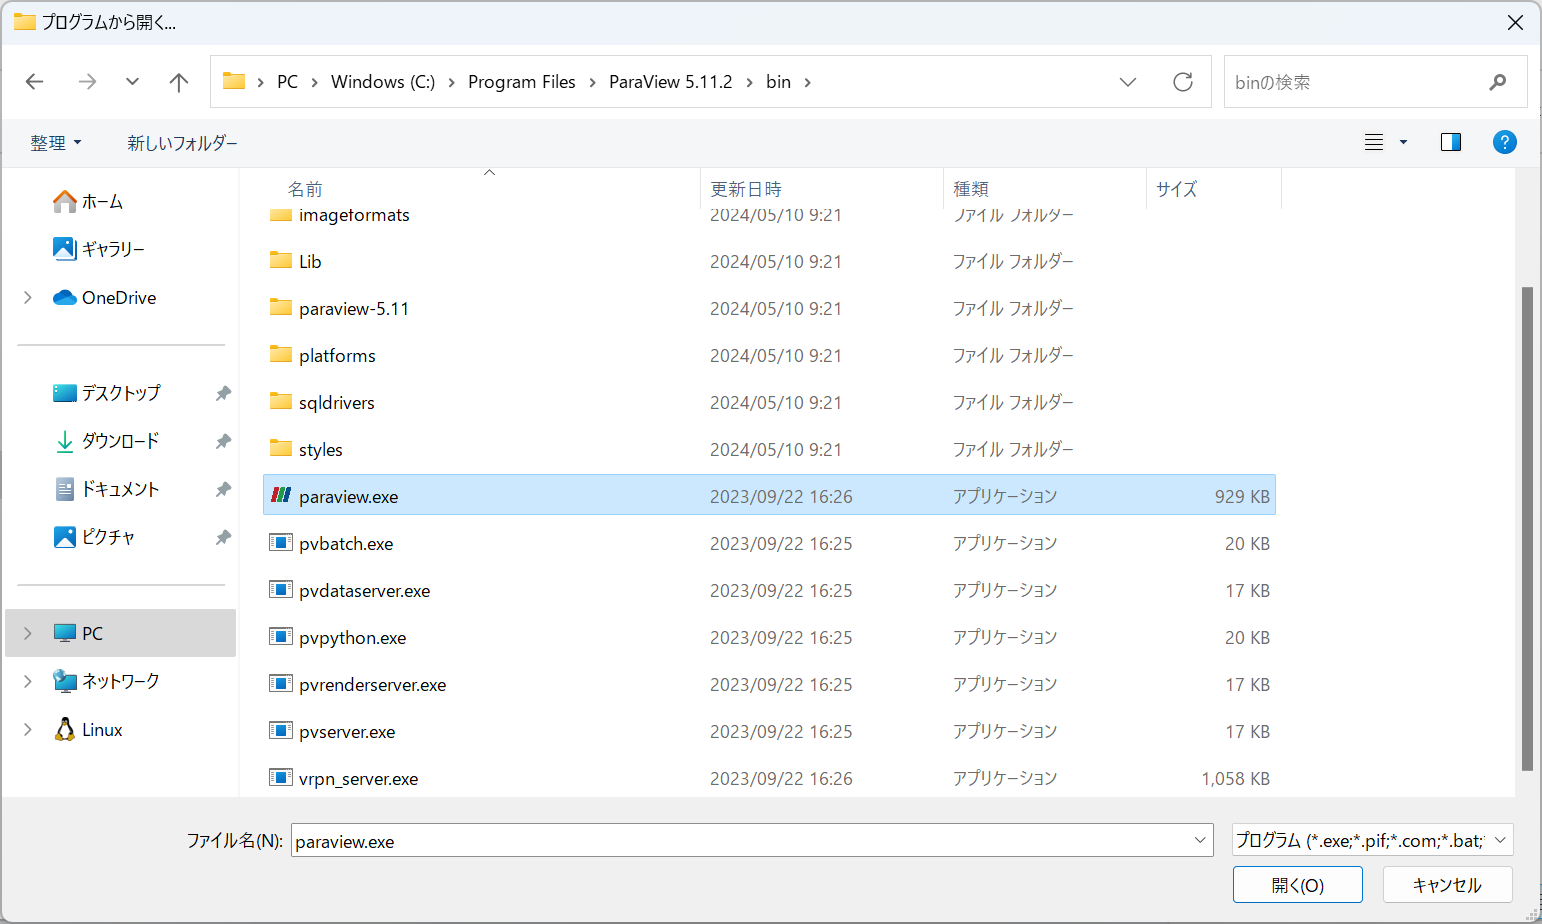The image size is (1542, 924).
Task: Click 'Program Files' in the address breadcrumb
Action: [x=522, y=82]
